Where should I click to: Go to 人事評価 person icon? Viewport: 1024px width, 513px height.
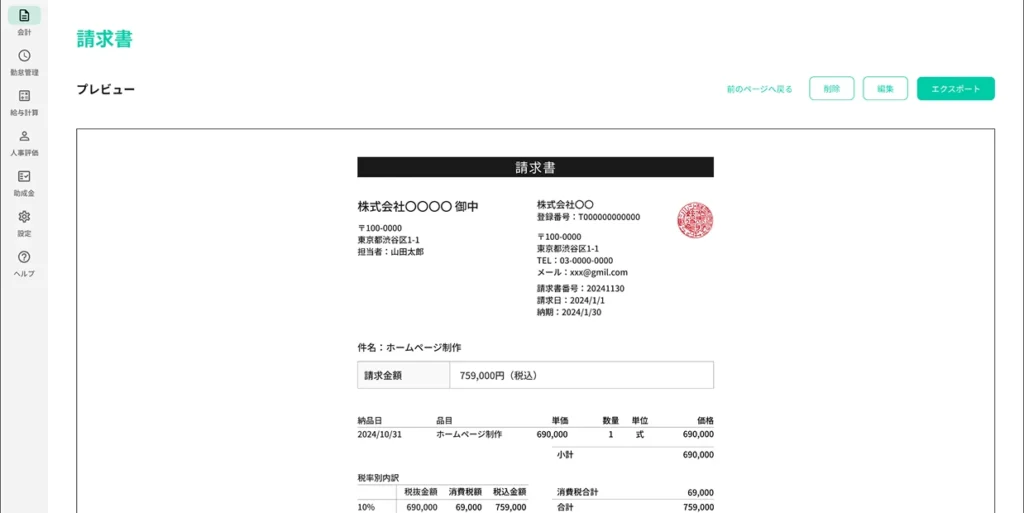(x=24, y=136)
